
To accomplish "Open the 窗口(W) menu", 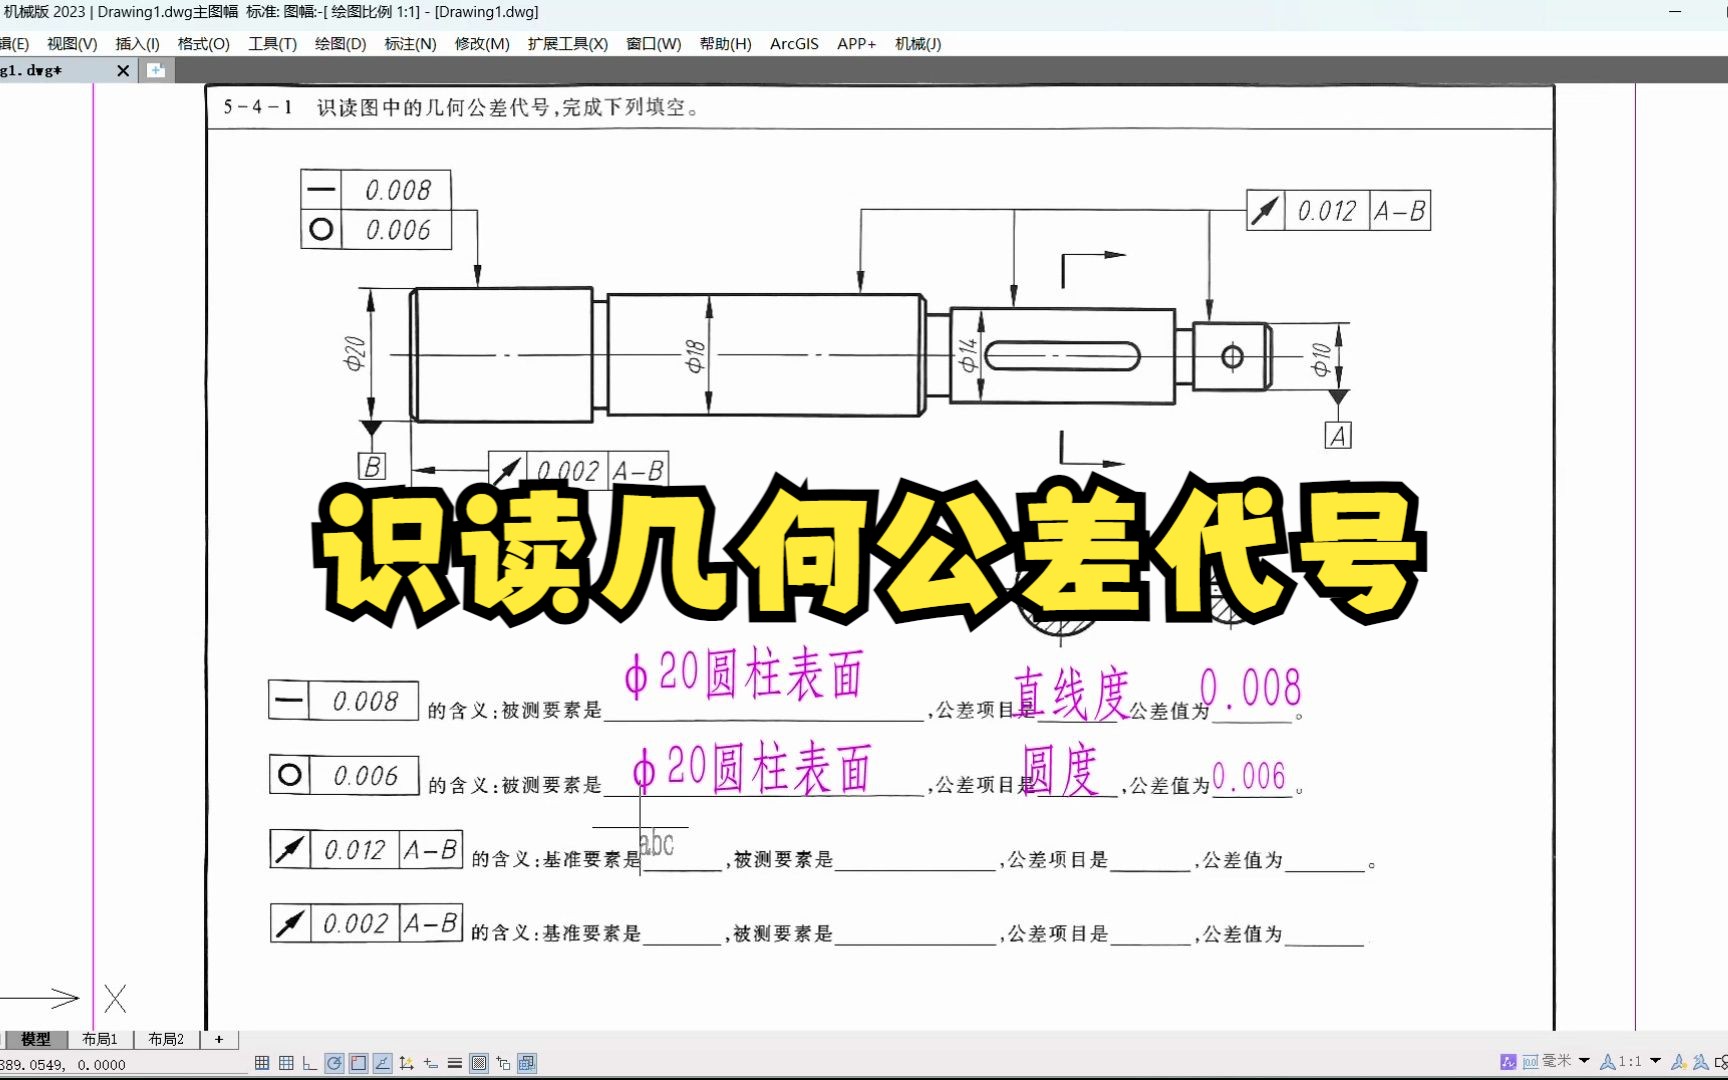I will tap(653, 44).
